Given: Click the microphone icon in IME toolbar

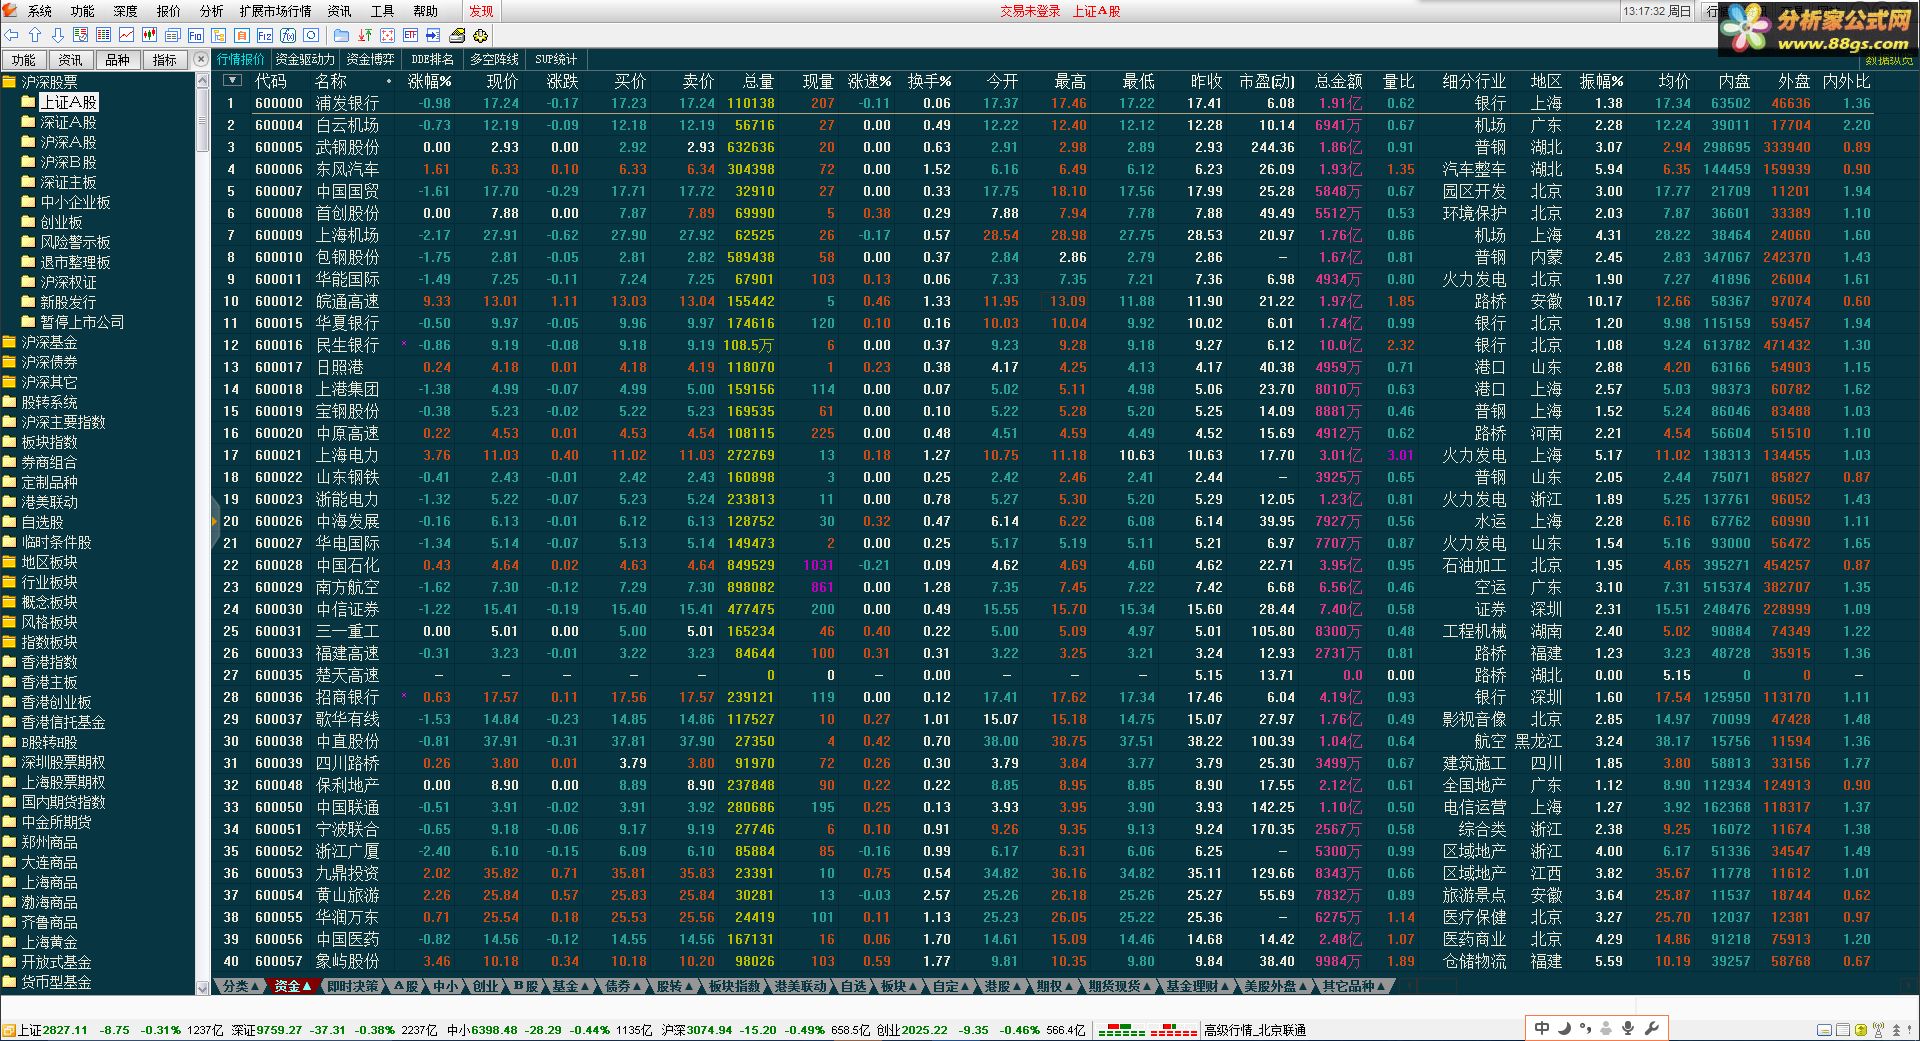Looking at the screenshot, I should (1628, 1028).
